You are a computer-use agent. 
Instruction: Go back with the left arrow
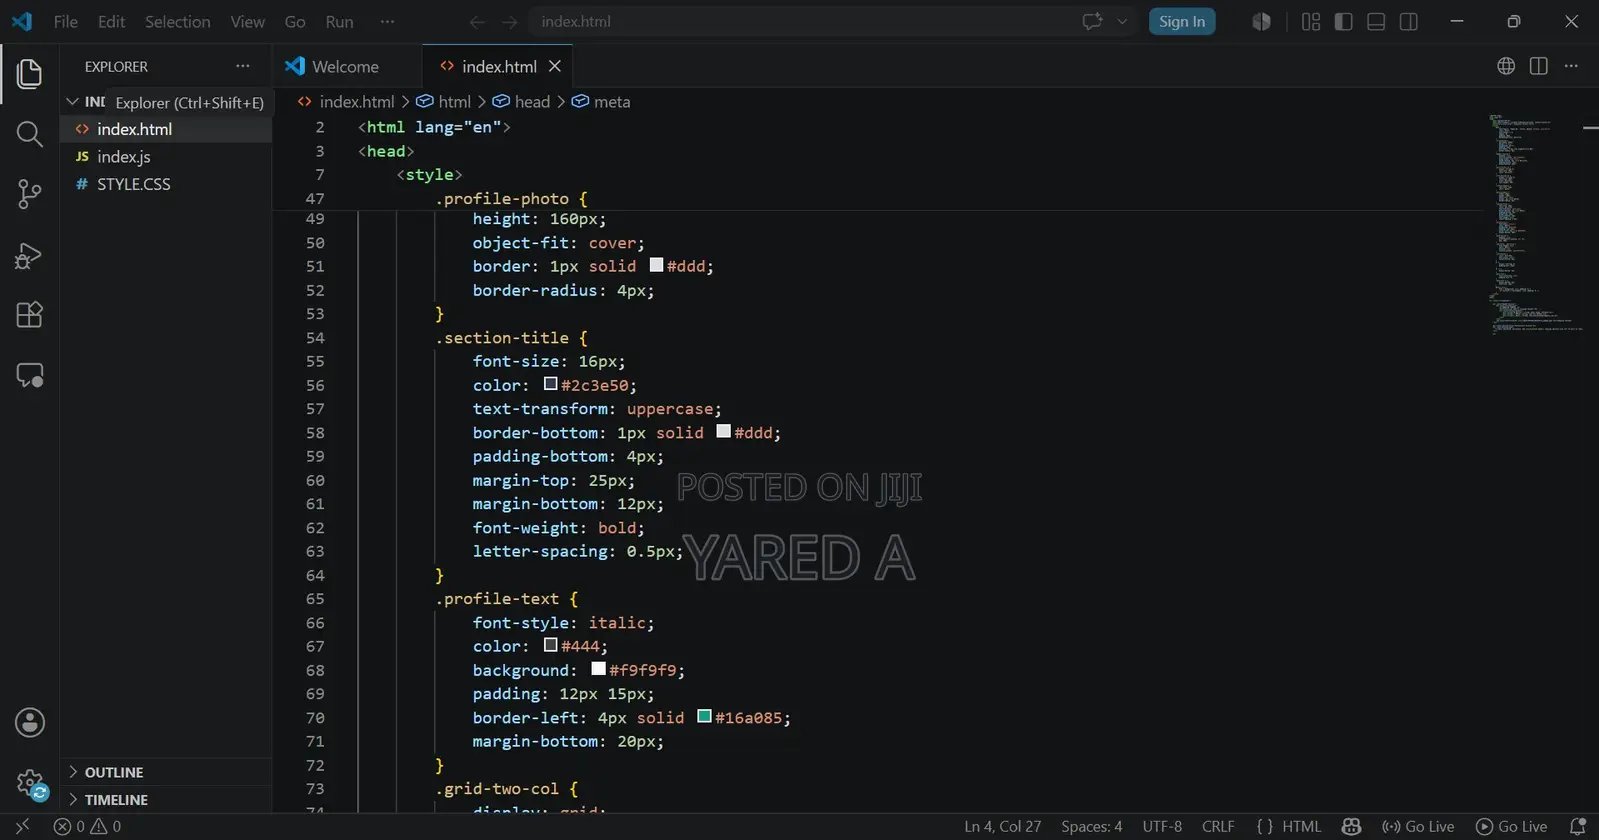pyautogui.click(x=477, y=22)
